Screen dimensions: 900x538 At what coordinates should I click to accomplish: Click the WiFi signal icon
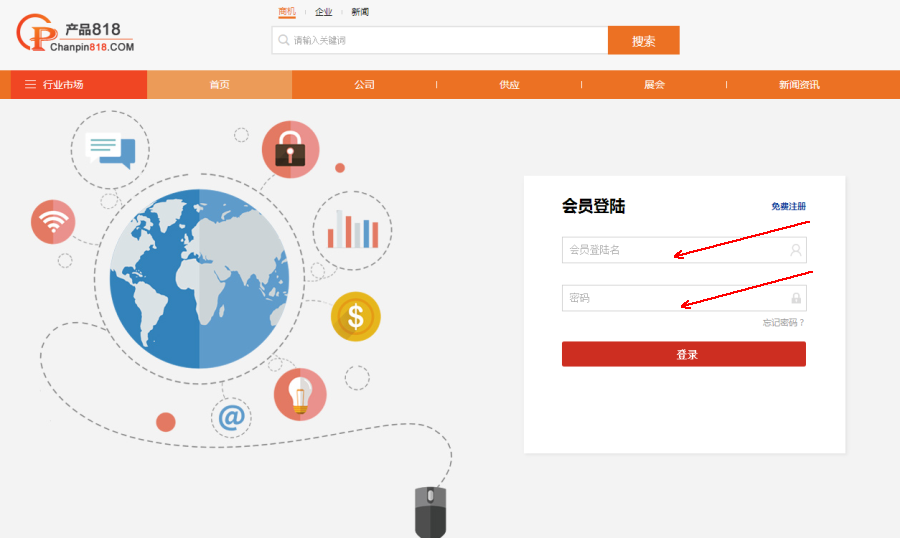pyautogui.click(x=53, y=222)
